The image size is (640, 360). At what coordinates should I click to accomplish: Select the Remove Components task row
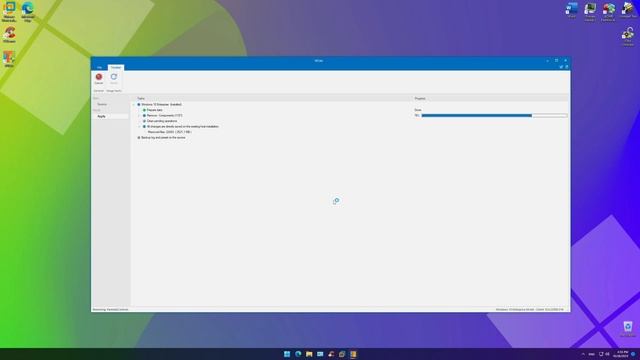point(164,116)
